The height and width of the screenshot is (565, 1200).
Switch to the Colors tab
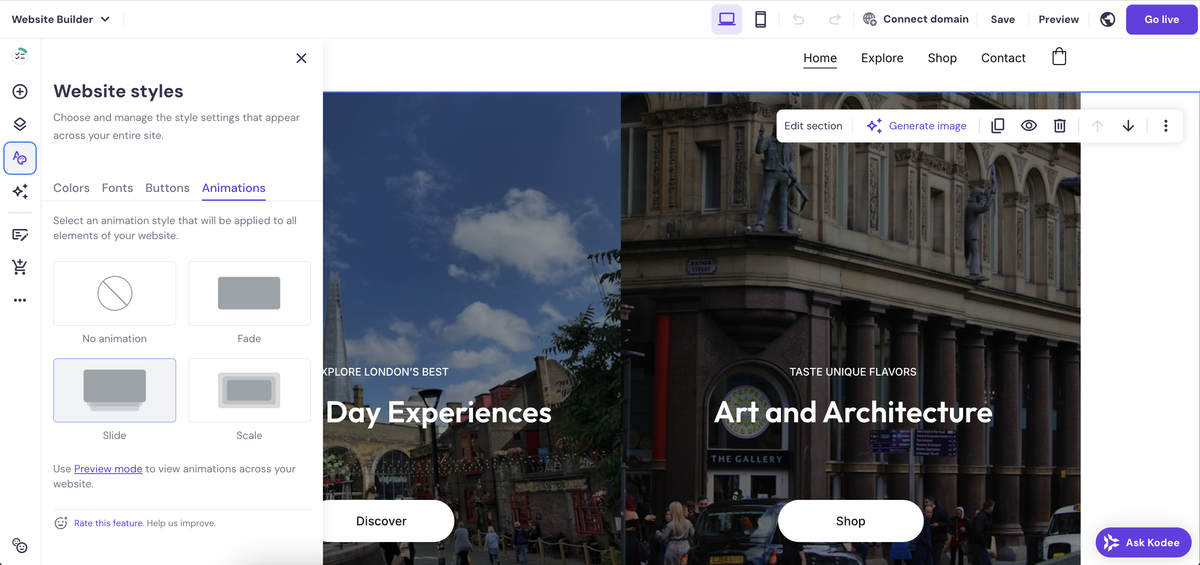click(x=71, y=188)
